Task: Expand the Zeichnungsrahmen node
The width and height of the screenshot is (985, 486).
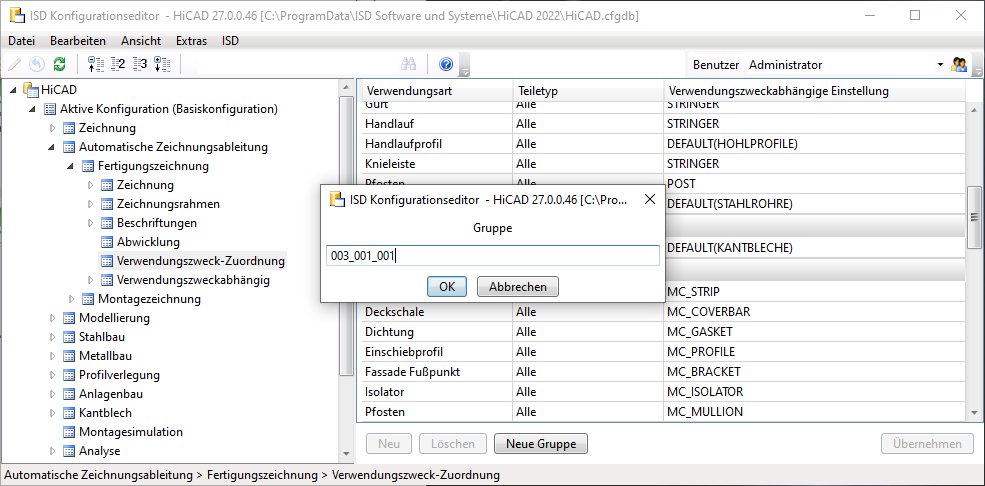Action: [90, 204]
